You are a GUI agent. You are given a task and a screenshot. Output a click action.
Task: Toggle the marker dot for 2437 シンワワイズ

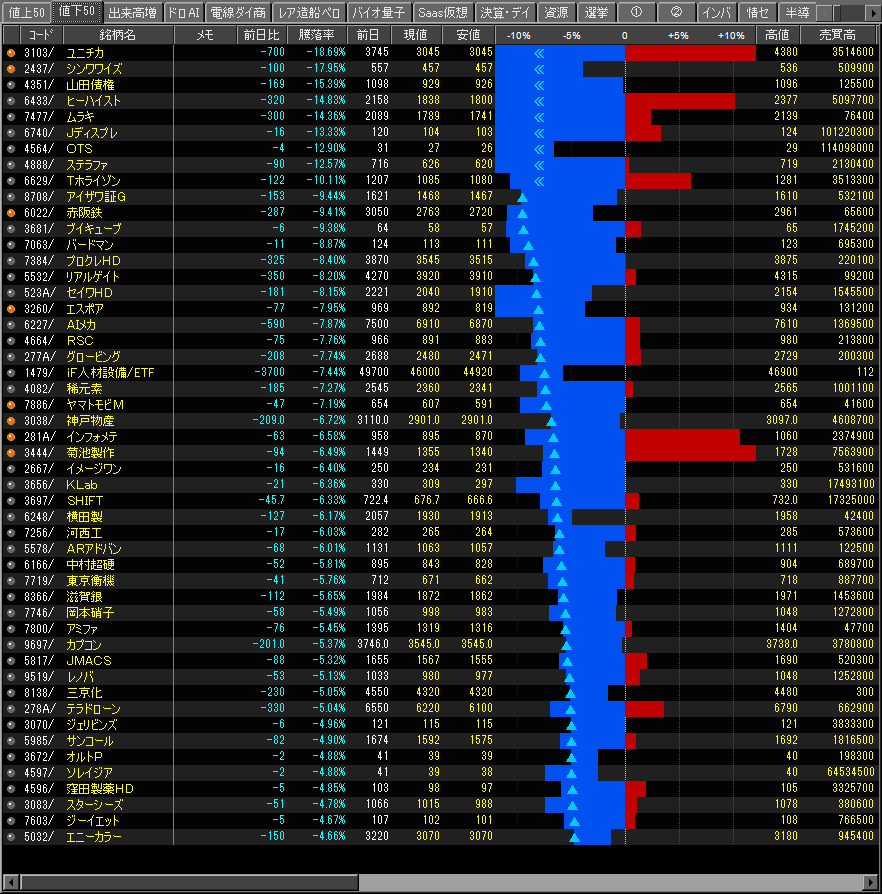pos(11,69)
